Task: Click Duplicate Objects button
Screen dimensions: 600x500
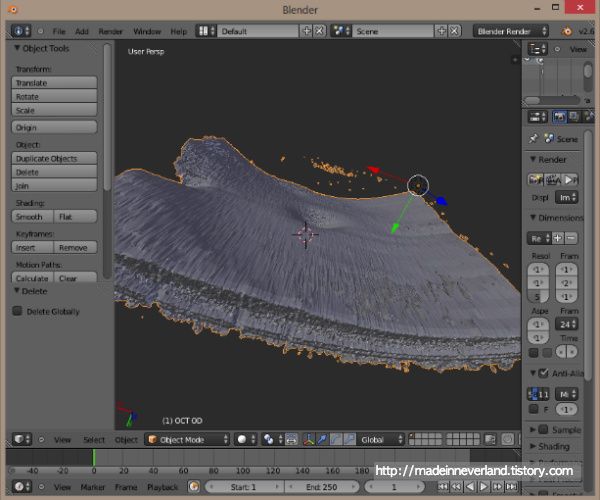Action: click(54, 158)
